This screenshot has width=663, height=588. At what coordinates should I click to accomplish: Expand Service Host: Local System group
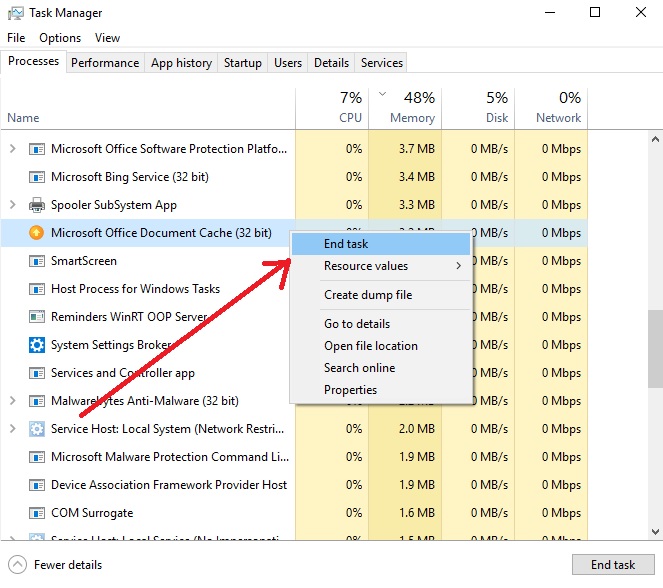[x=13, y=429]
